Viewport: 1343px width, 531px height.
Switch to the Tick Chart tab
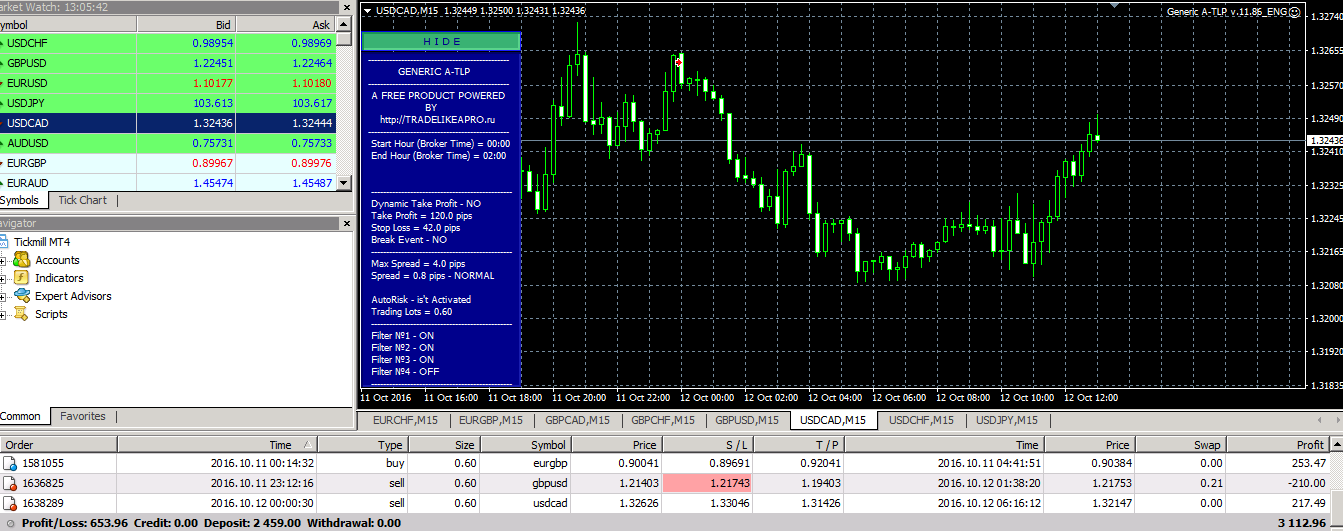pos(83,200)
